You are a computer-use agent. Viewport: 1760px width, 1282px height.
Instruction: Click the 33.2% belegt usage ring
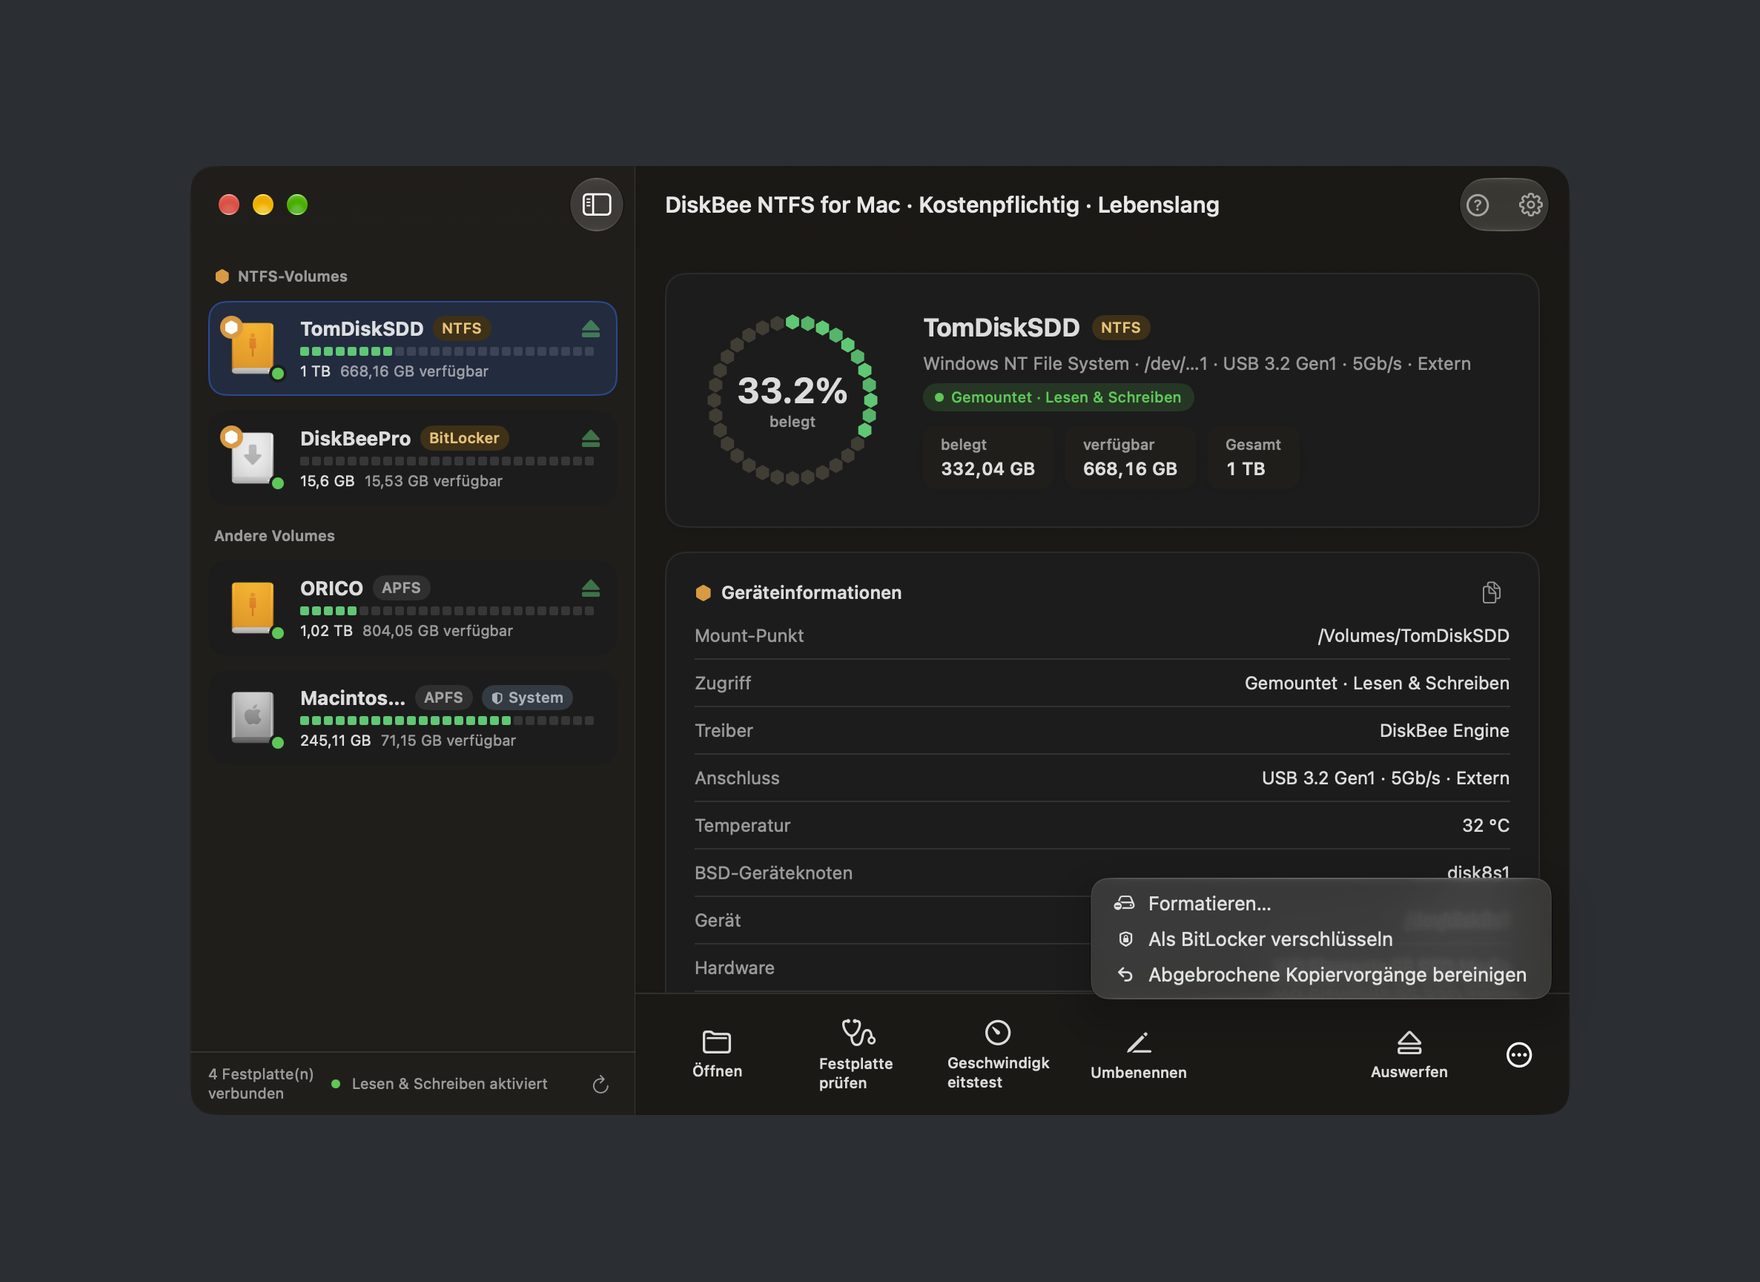tap(792, 400)
